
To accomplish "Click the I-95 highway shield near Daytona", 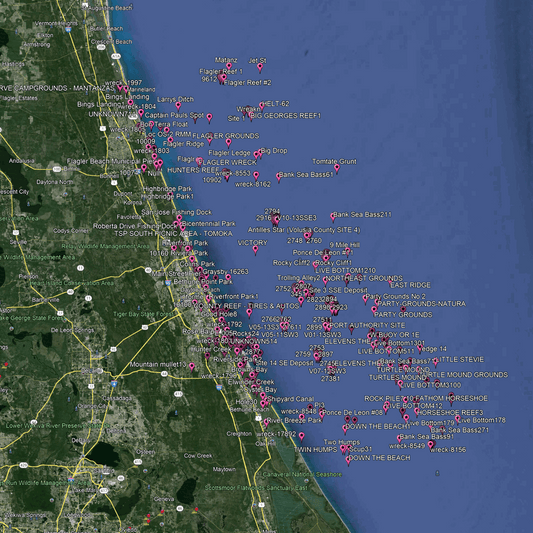I will (168, 282).
